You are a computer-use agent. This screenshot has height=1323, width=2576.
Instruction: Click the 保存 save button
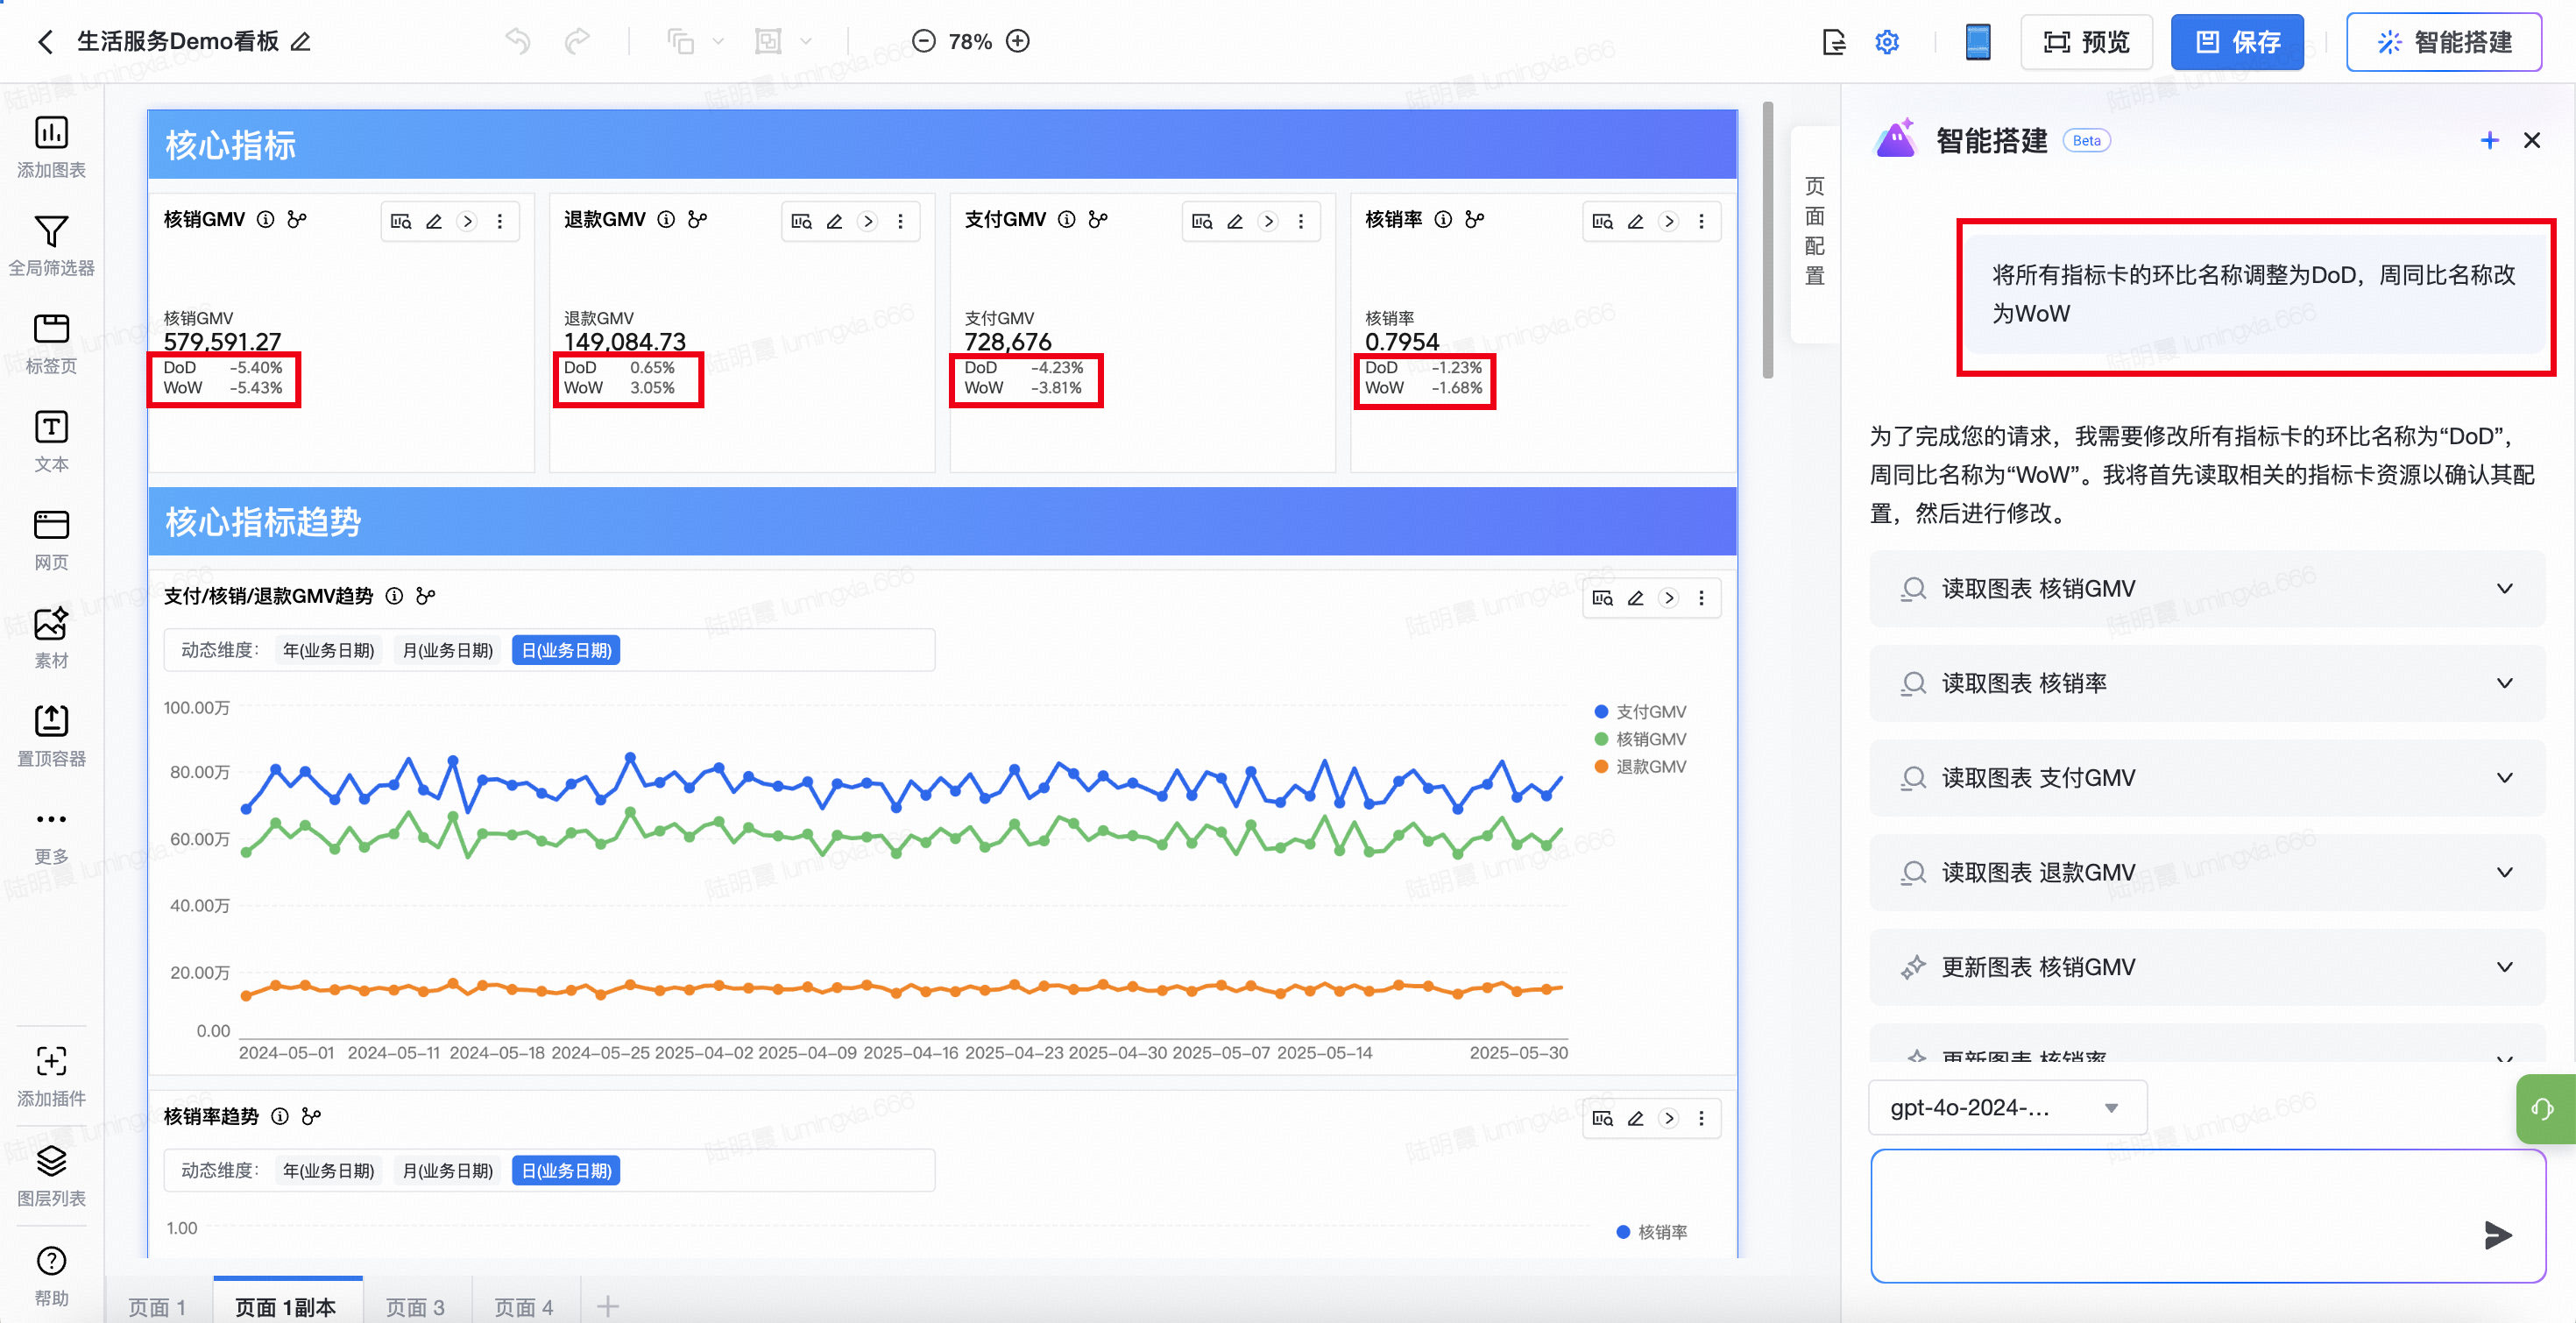pyautogui.click(x=2236, y=42)
